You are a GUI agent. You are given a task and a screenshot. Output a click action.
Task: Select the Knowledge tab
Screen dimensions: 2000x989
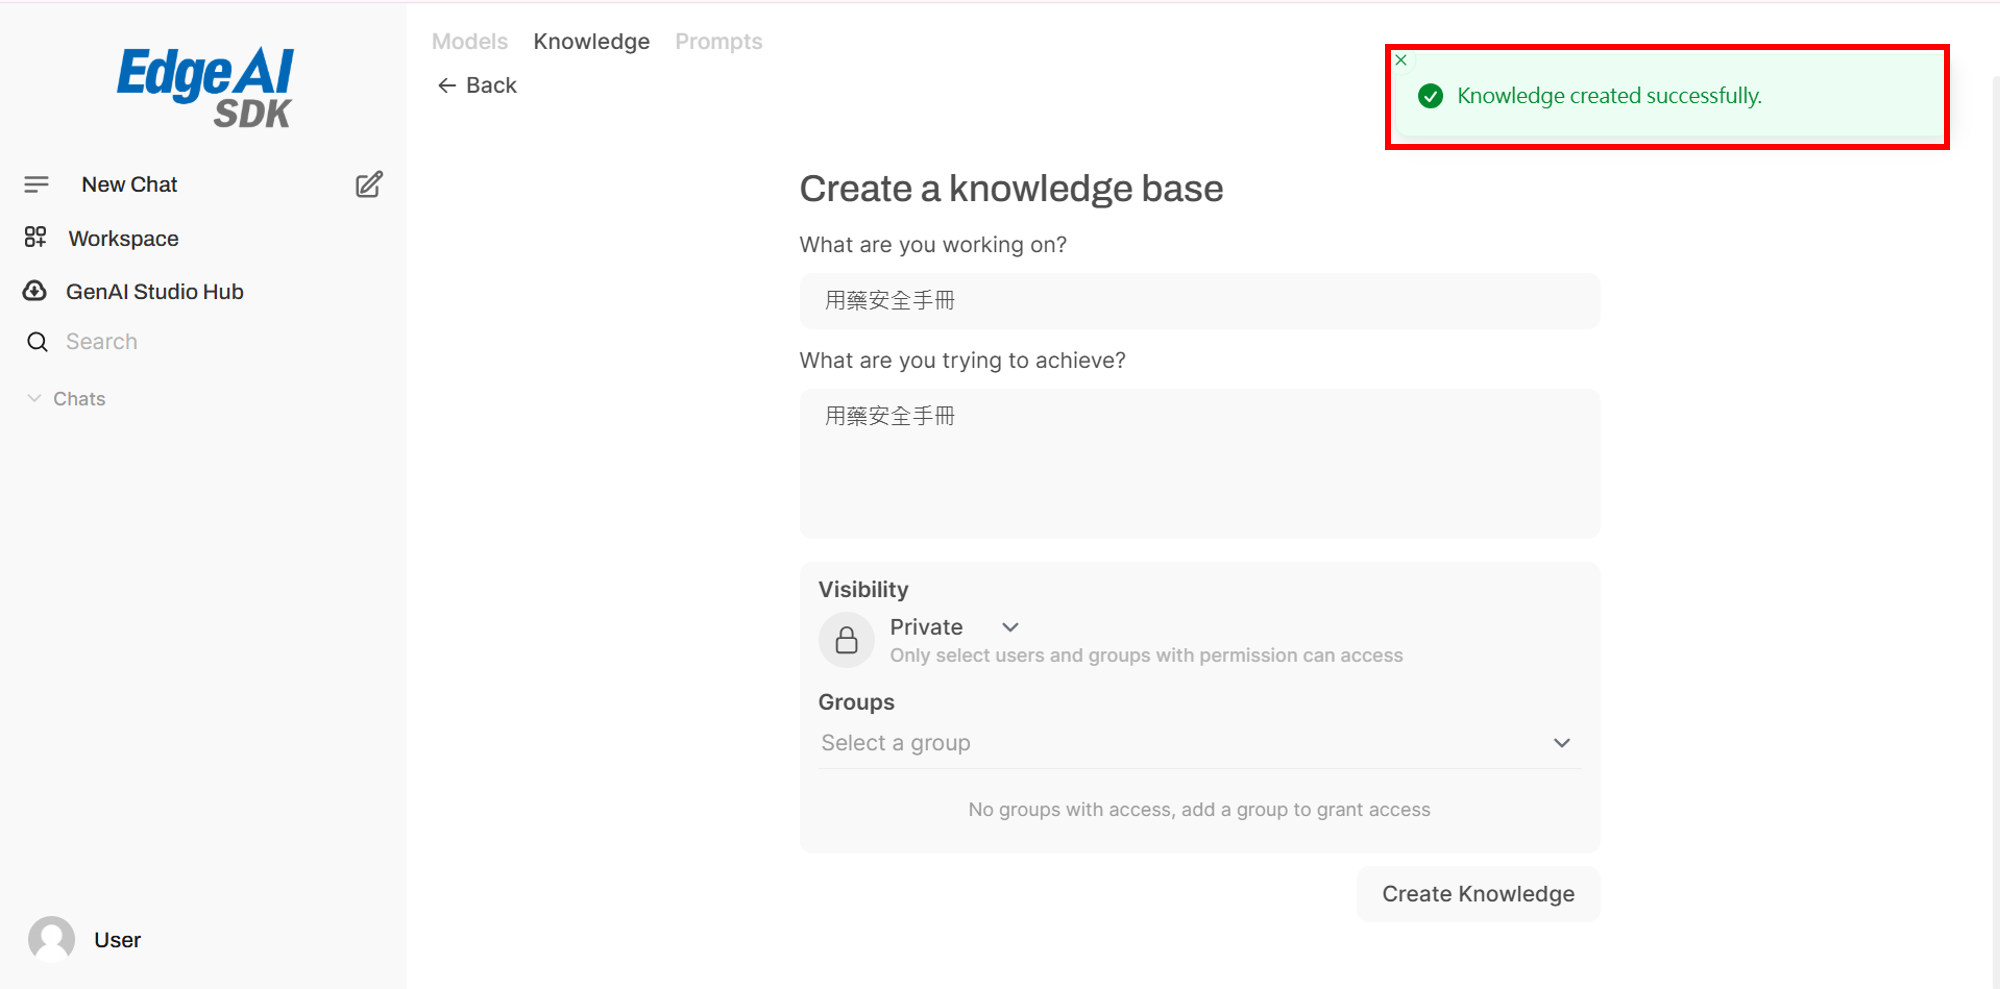591,41
